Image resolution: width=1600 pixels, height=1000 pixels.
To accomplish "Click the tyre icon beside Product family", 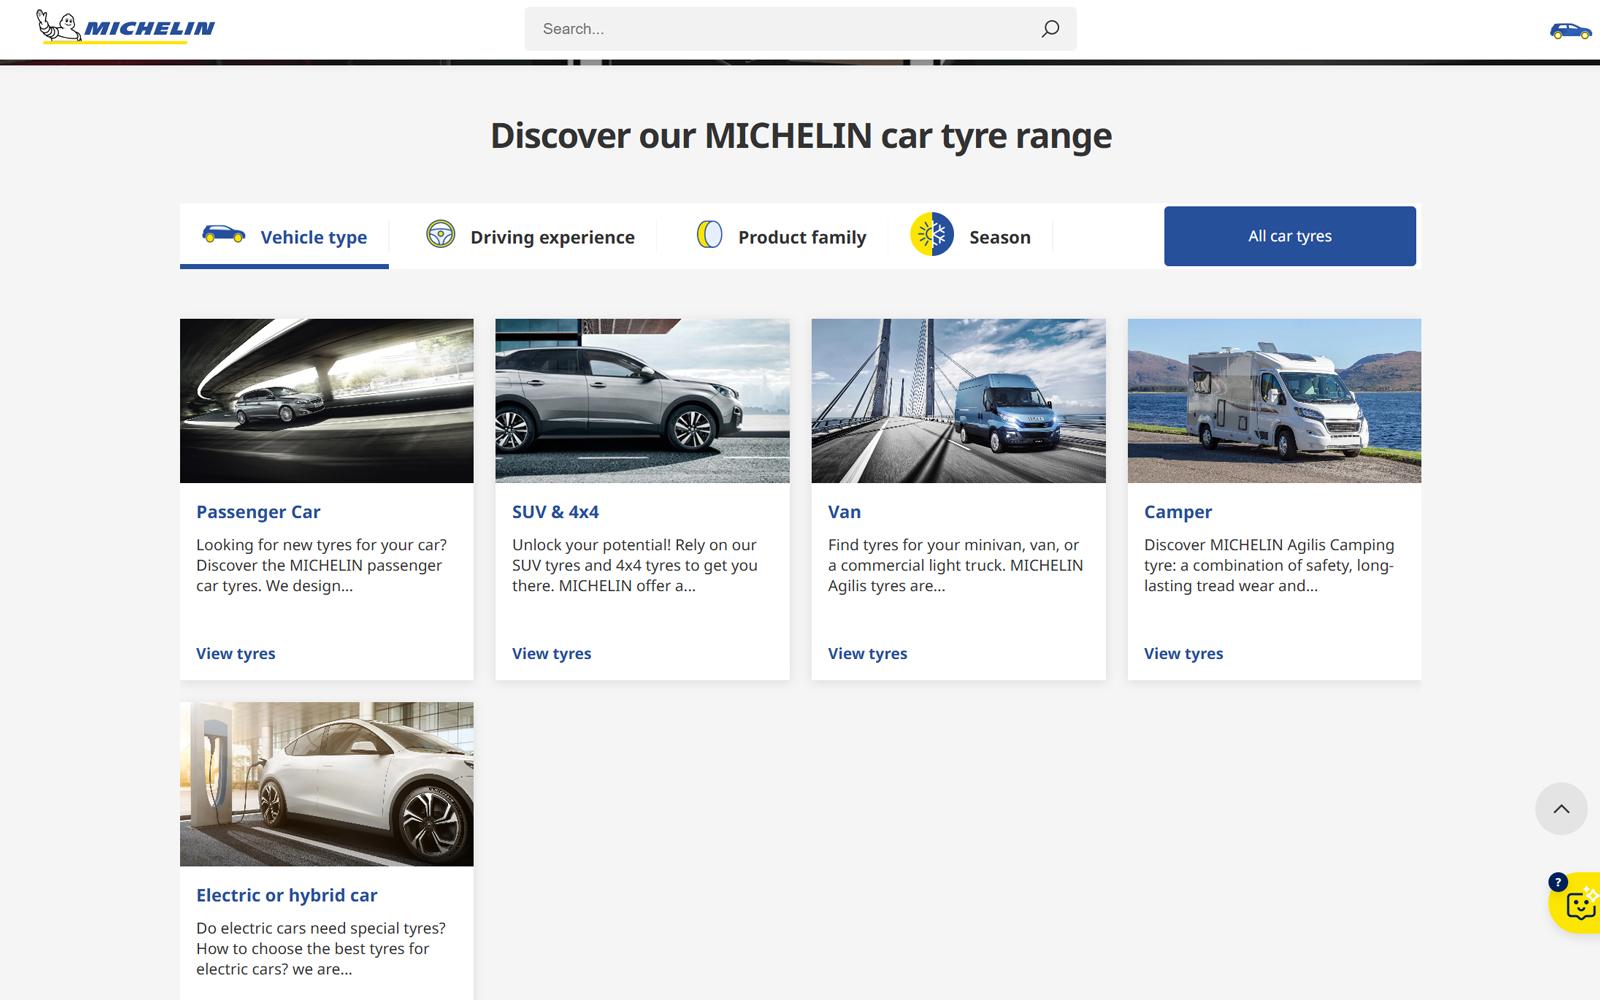I will tap(709, 235).
